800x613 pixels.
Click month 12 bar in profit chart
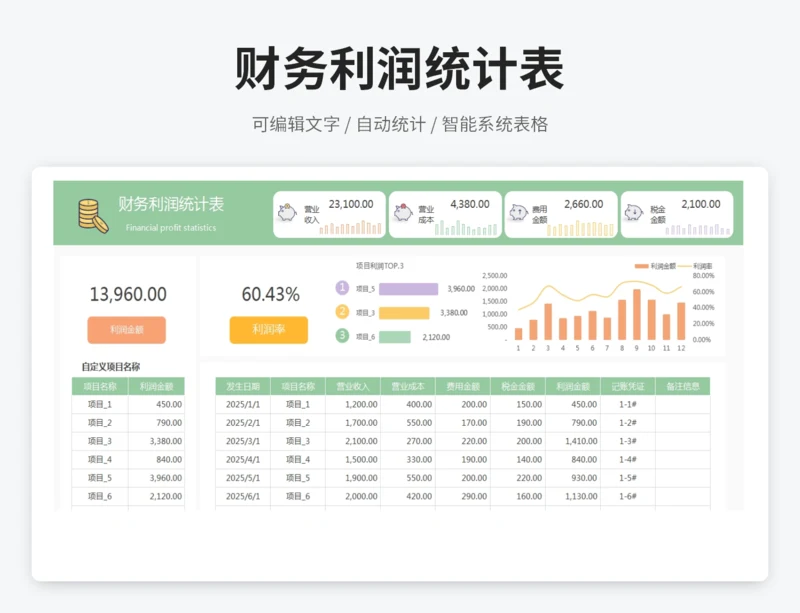681,321
